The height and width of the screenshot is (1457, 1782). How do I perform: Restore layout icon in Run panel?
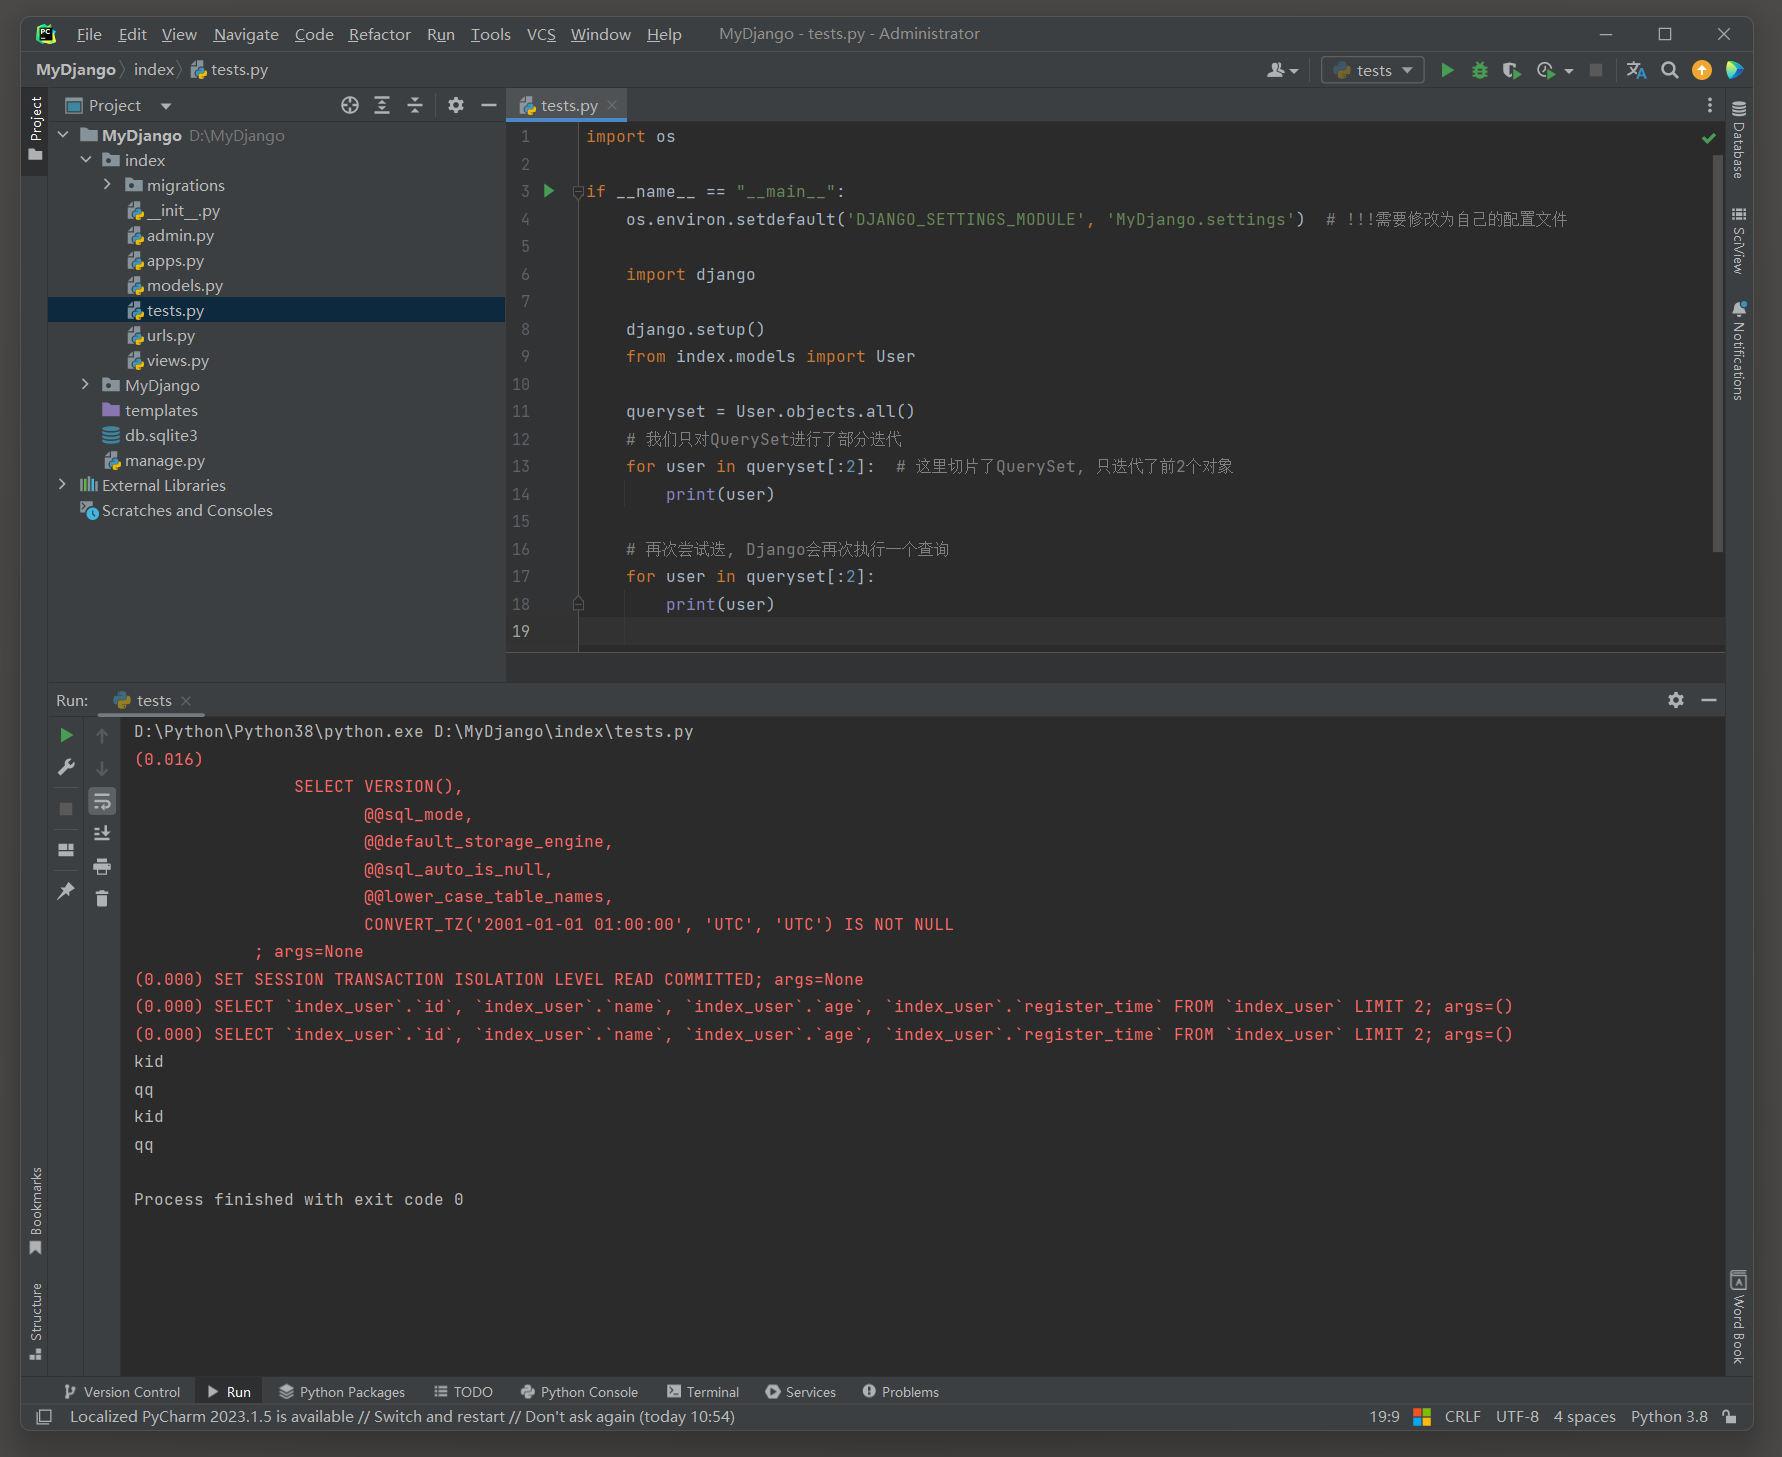coord(66,850)
